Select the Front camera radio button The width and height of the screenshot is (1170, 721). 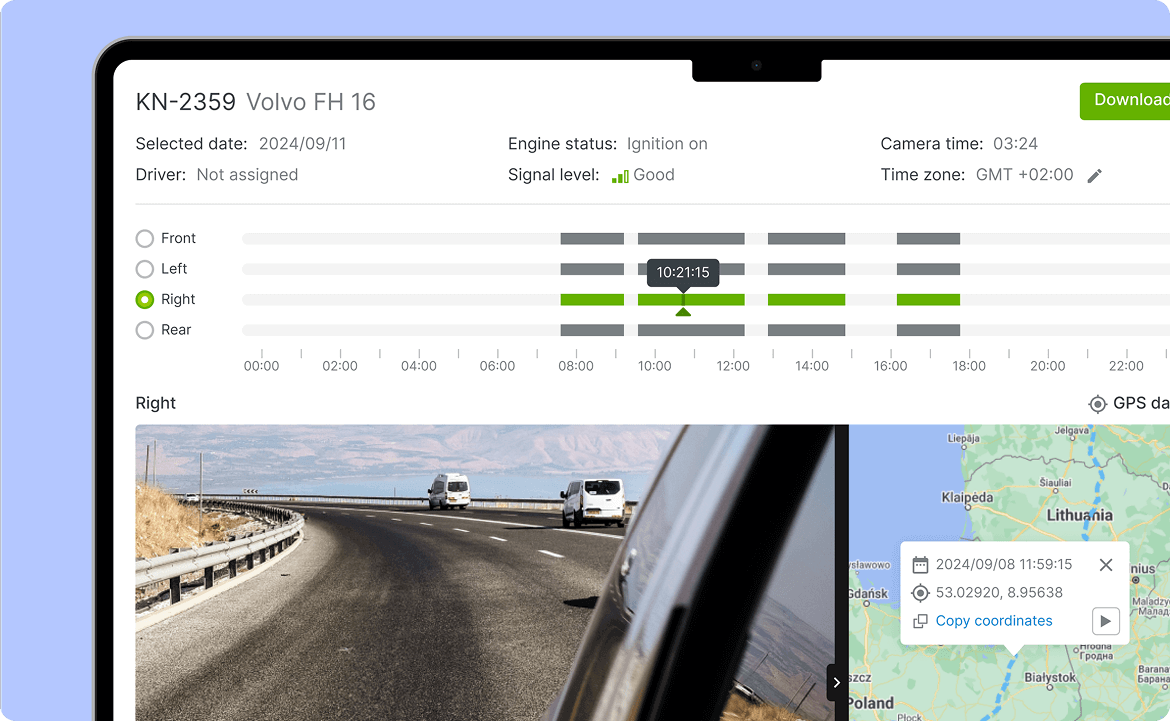click(x=145, y=239)
